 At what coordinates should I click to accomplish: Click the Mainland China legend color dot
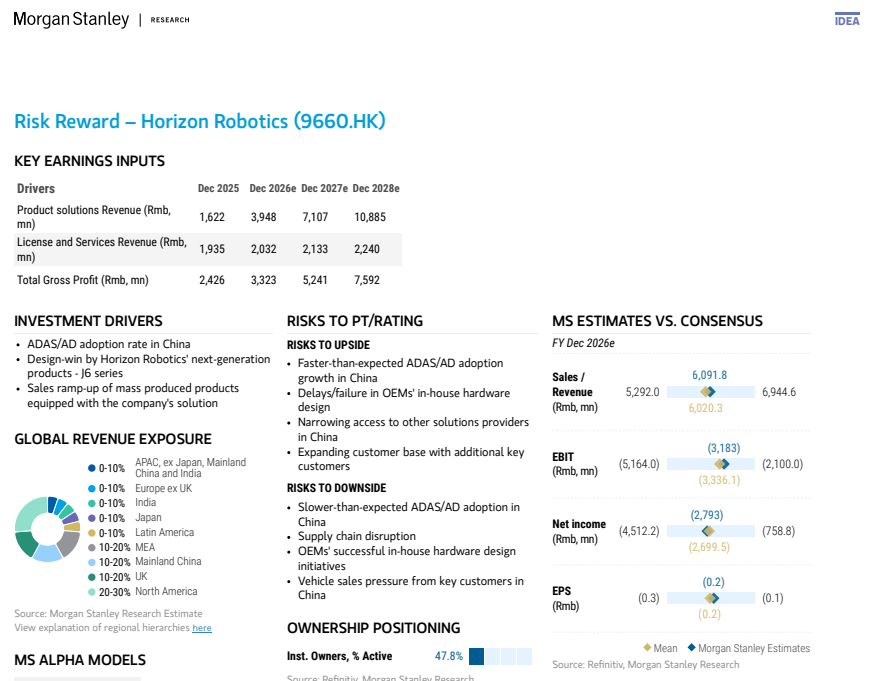92,562
